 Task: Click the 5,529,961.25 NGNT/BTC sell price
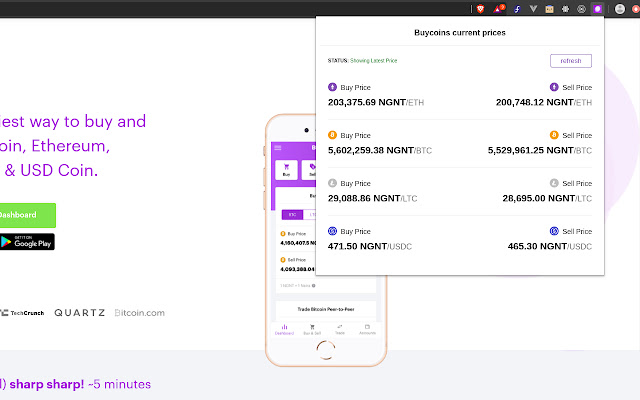tap(540, 151)
